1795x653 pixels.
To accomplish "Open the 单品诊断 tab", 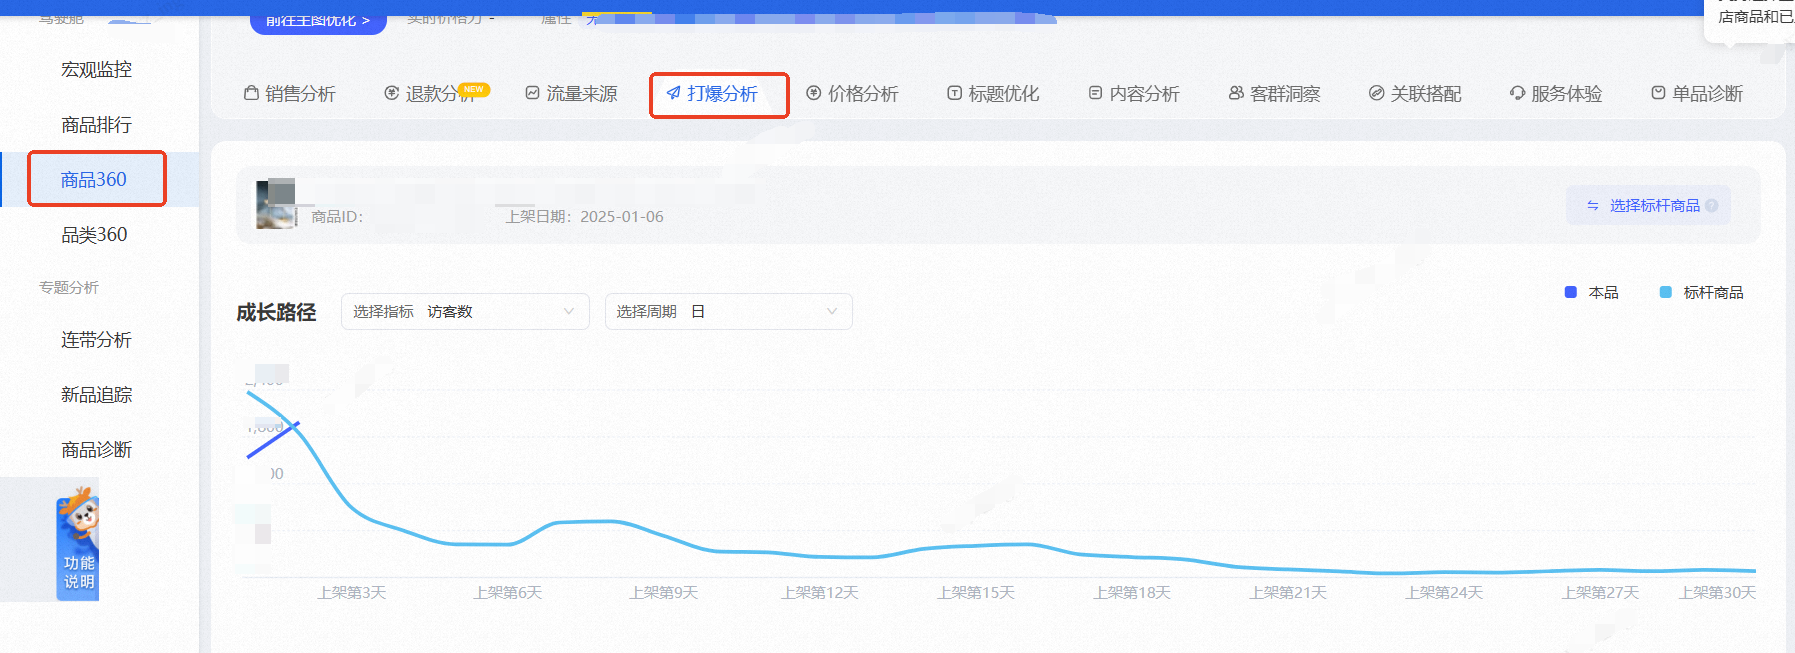I will coord(1696,93).
